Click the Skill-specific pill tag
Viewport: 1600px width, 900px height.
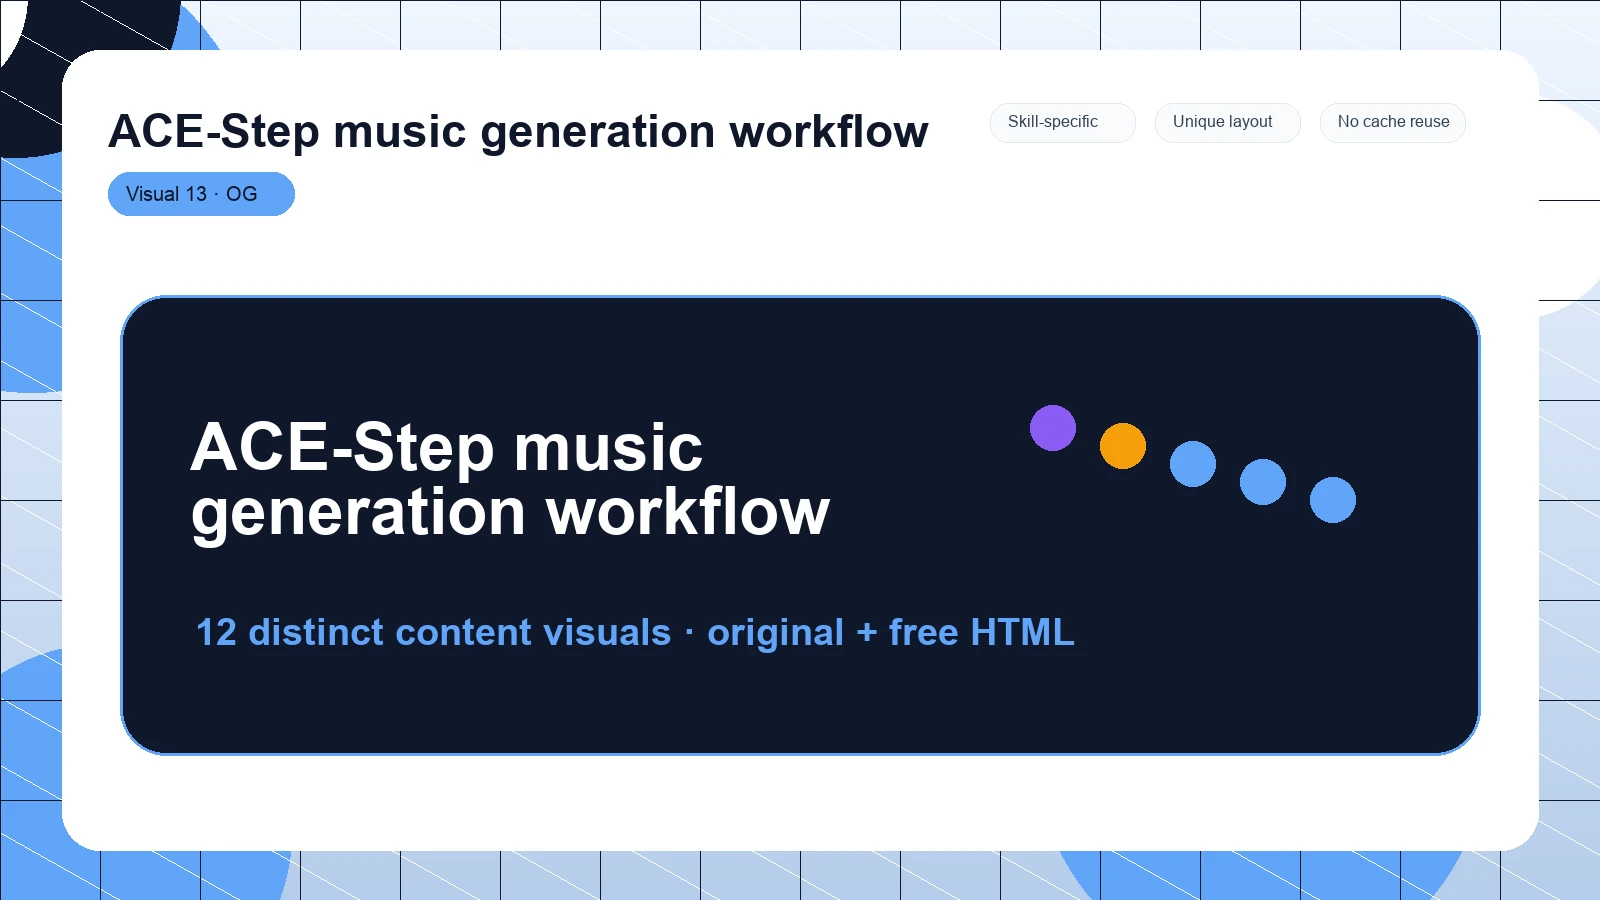point(1062,122)
